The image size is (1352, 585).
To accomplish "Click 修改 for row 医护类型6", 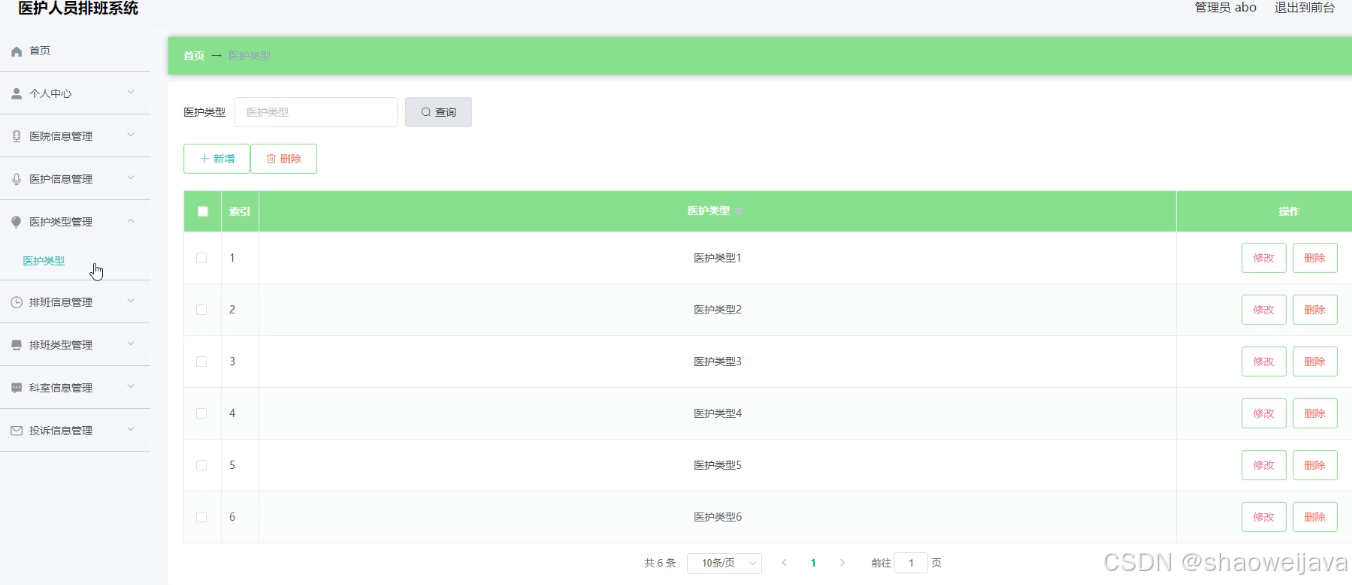I will (1264, 517).
